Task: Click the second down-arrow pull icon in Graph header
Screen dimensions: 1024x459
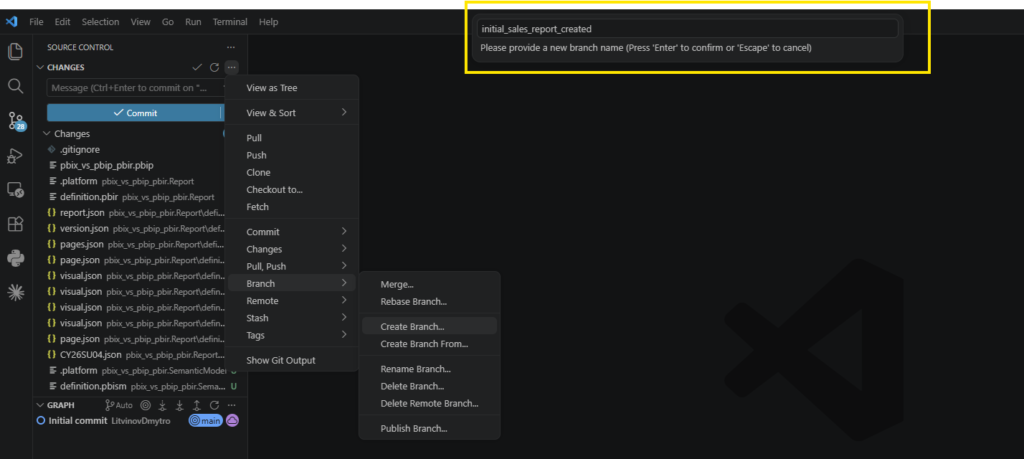Action: [180, 405]
